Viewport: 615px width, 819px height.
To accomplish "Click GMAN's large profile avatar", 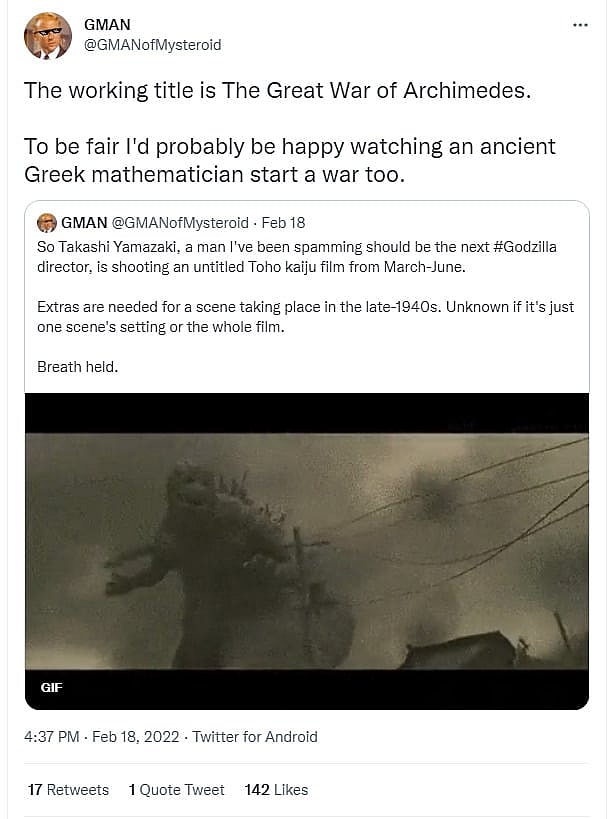I will (x=48, y=36).
